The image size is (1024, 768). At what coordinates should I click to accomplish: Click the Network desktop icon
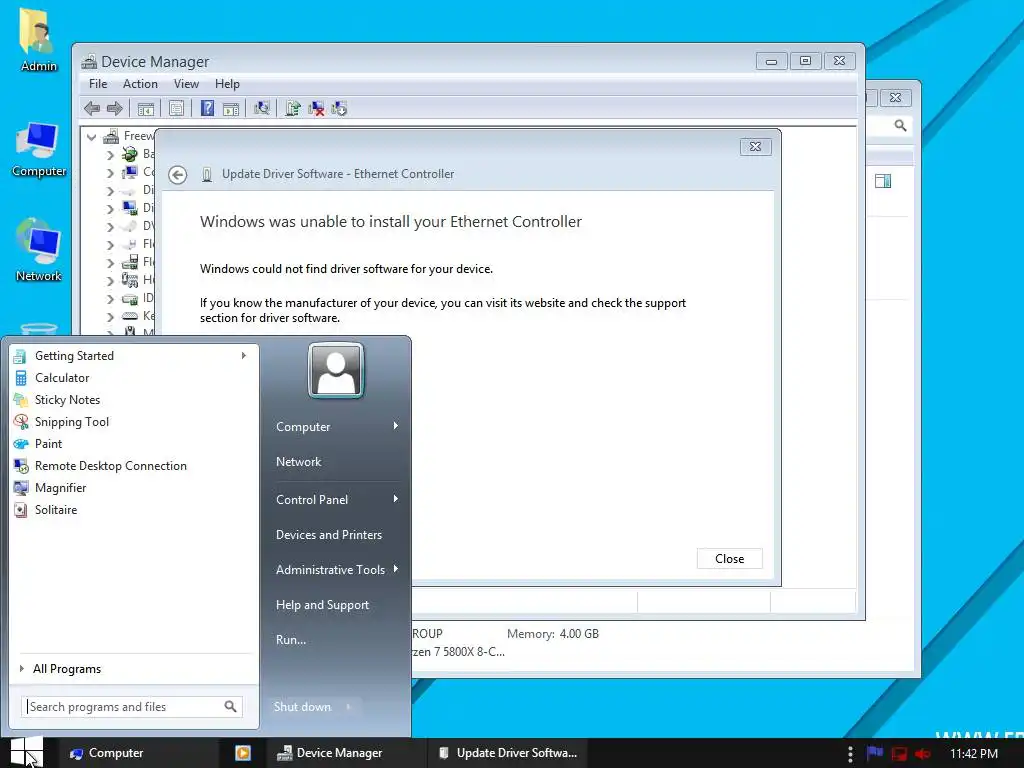tap(39, 249)
